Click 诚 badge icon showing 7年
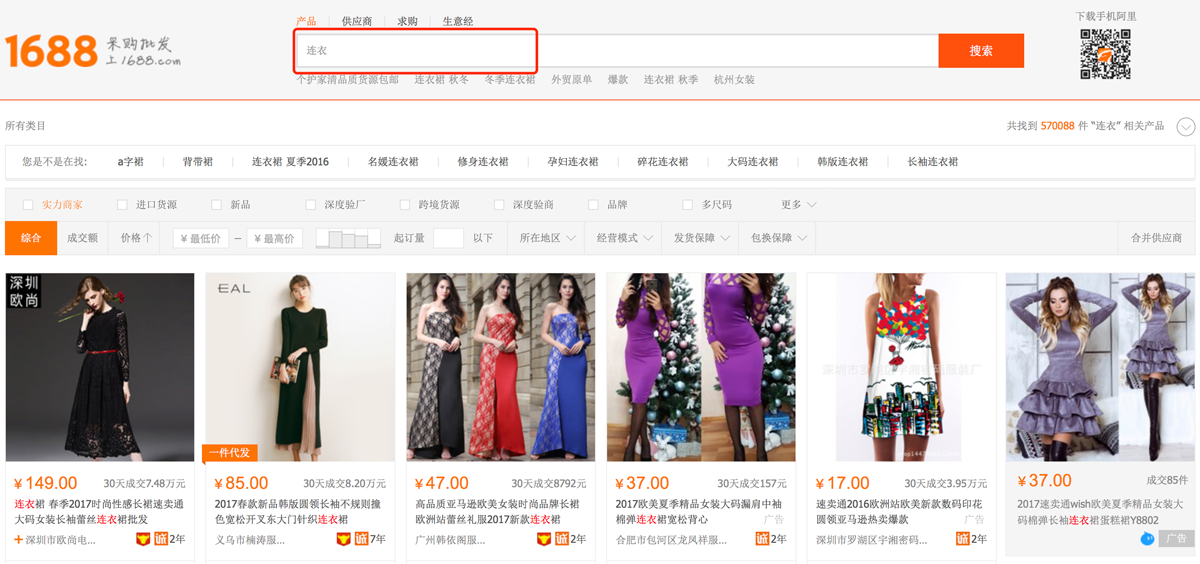This screenshot has width=1200, height=564. point(361,539)
